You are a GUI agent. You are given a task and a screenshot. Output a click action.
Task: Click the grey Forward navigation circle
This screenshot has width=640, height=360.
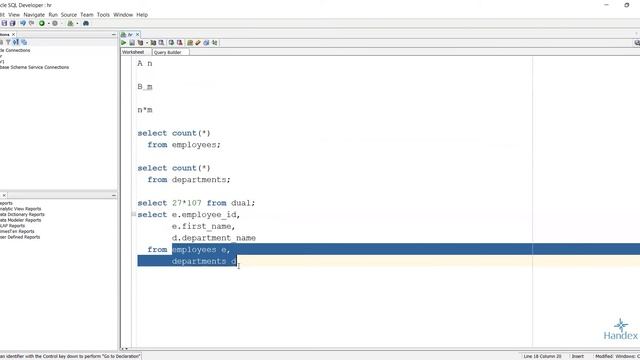[x=55, y=23]
